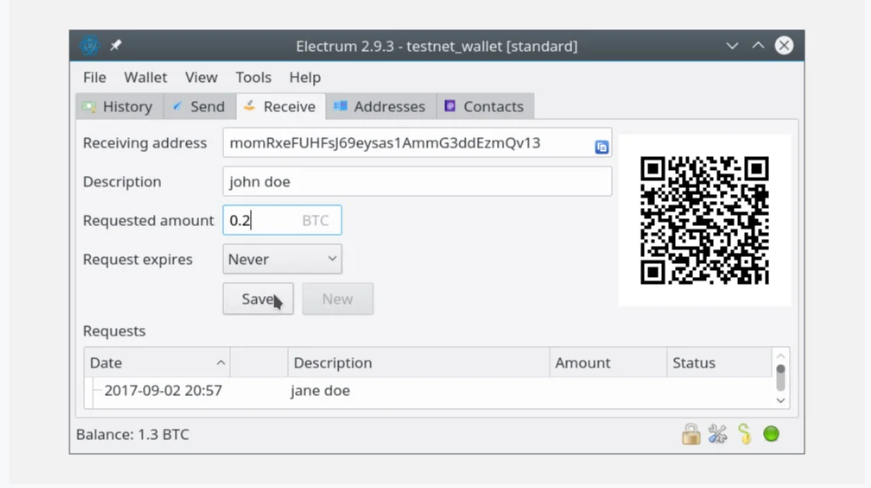Open seed icon in status bar
871x488 pixels.
pos(744,434)
